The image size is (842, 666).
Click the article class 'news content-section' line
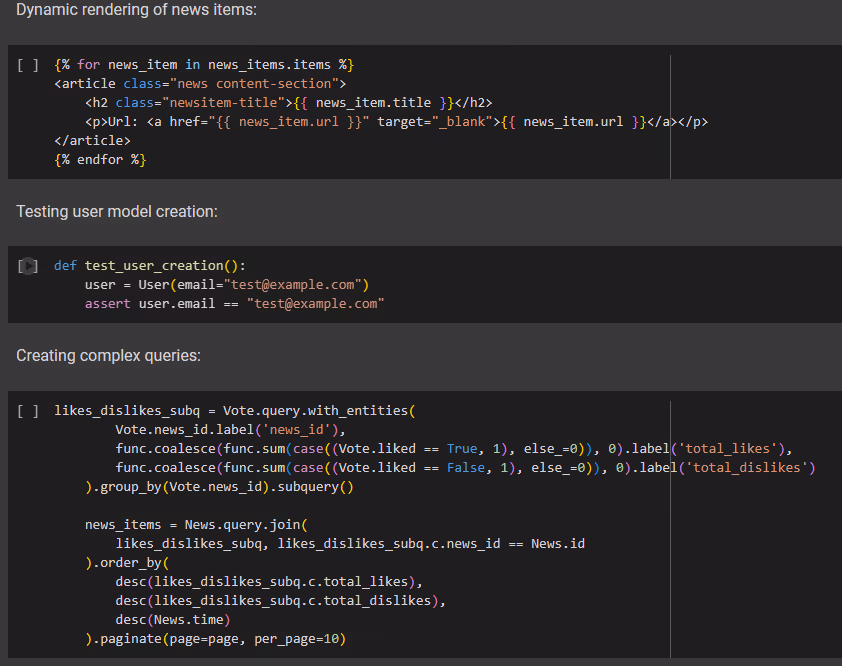click(x=200, y=84)
